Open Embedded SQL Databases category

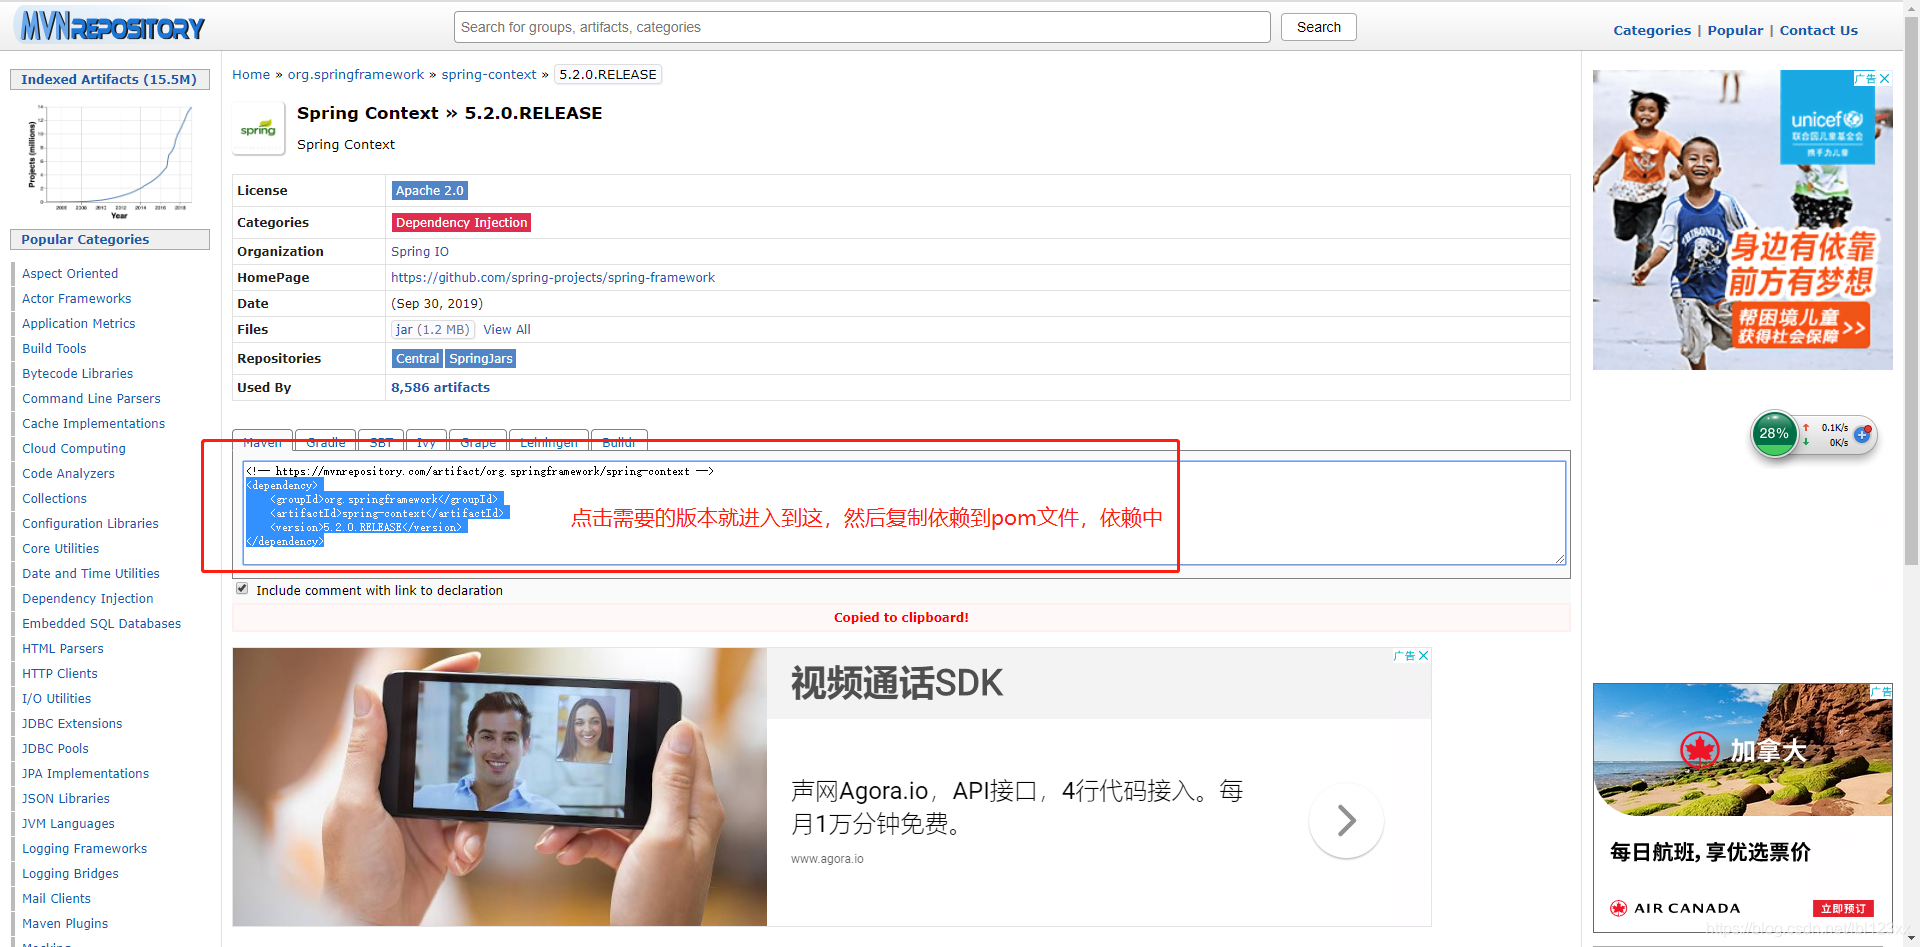[102, 623]
